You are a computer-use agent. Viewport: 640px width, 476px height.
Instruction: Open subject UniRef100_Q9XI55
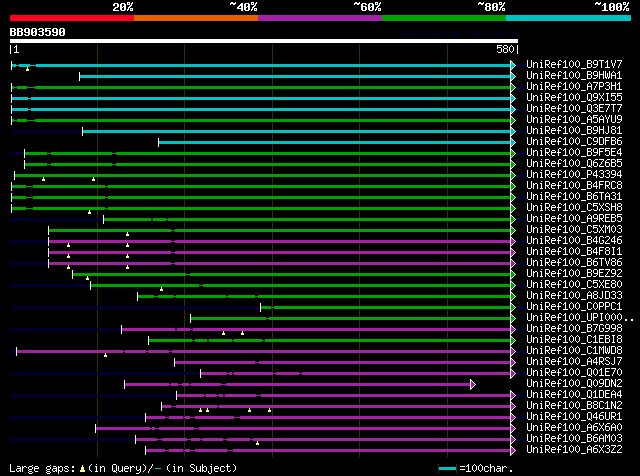tap(574, 98)
